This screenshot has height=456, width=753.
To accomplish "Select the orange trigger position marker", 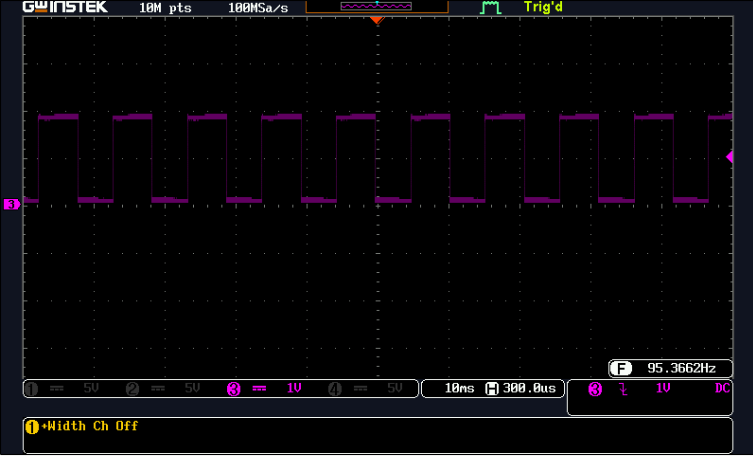I will coord(377,20).
